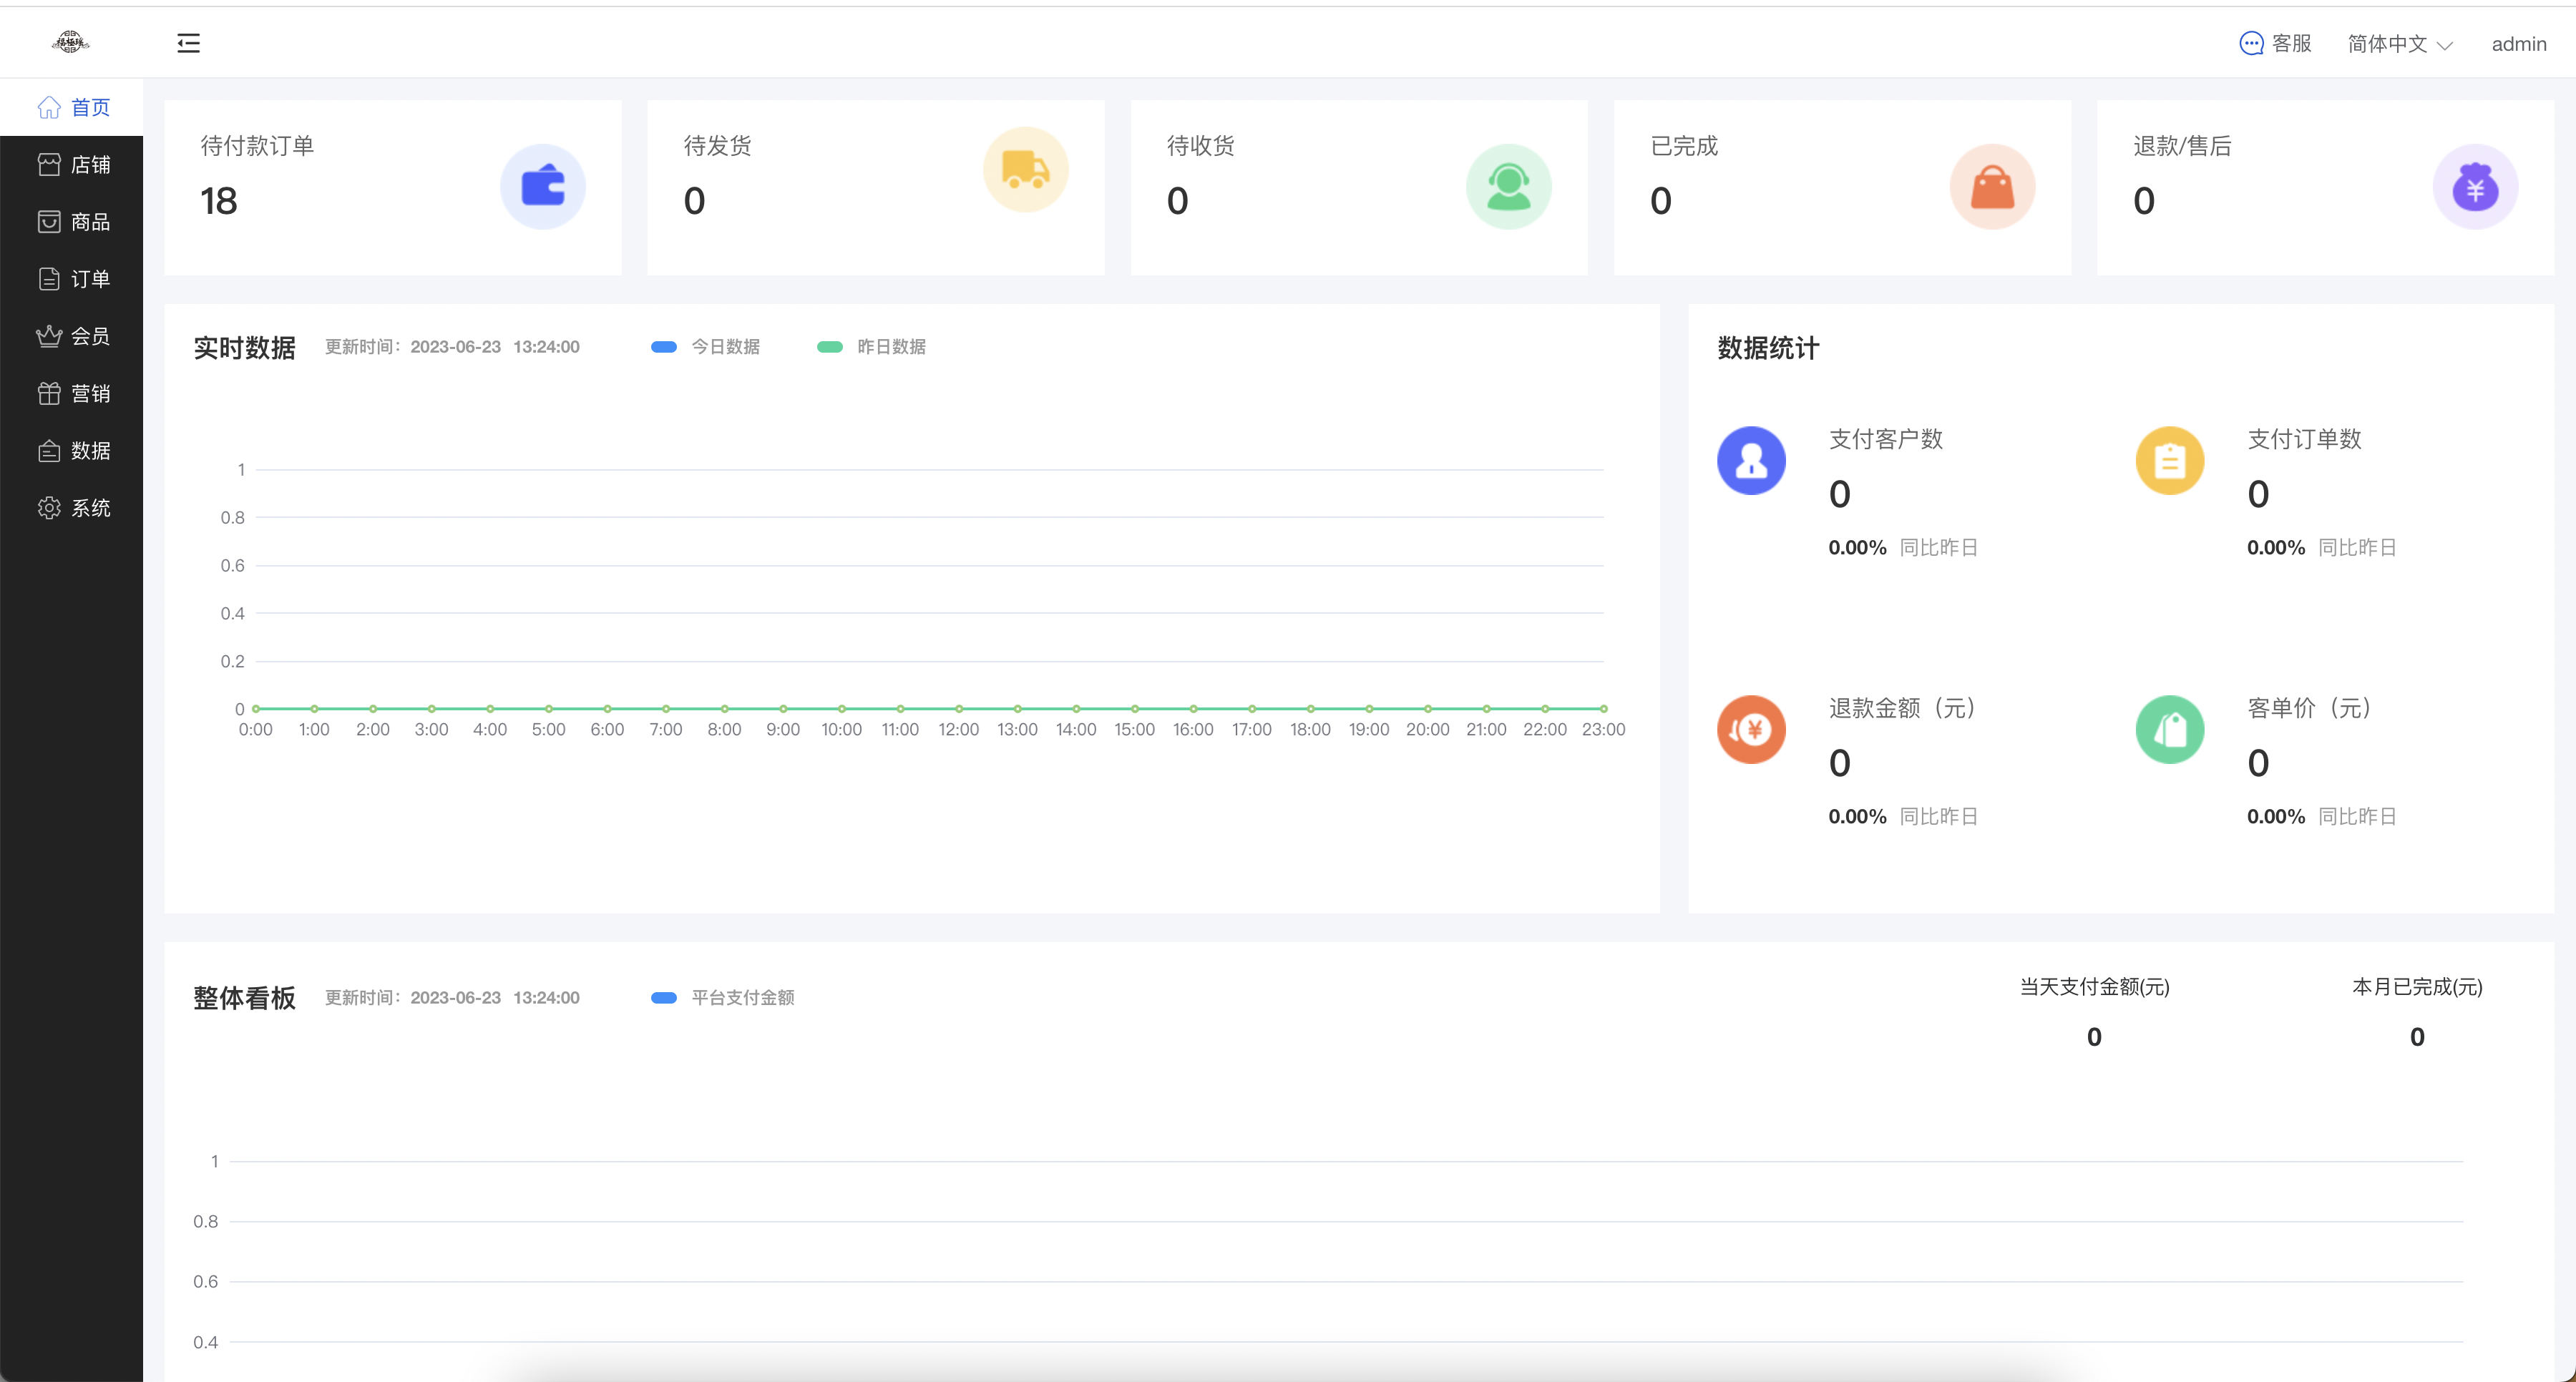Click the gear icon next to 系统
This screenshot has height=1382, width=2576.
pyautogui.click(x=49, y=508)
